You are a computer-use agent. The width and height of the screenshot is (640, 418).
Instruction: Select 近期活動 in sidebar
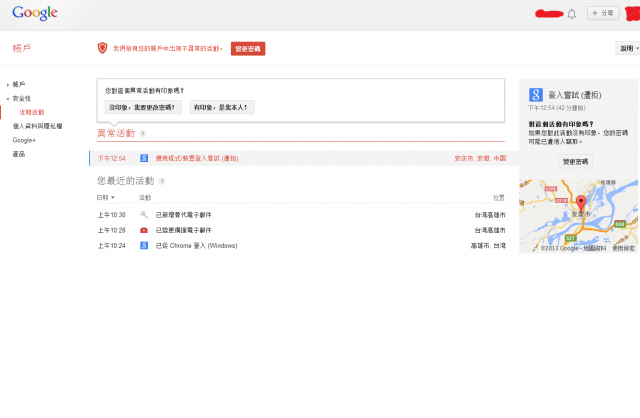click(x=32, y=112)
